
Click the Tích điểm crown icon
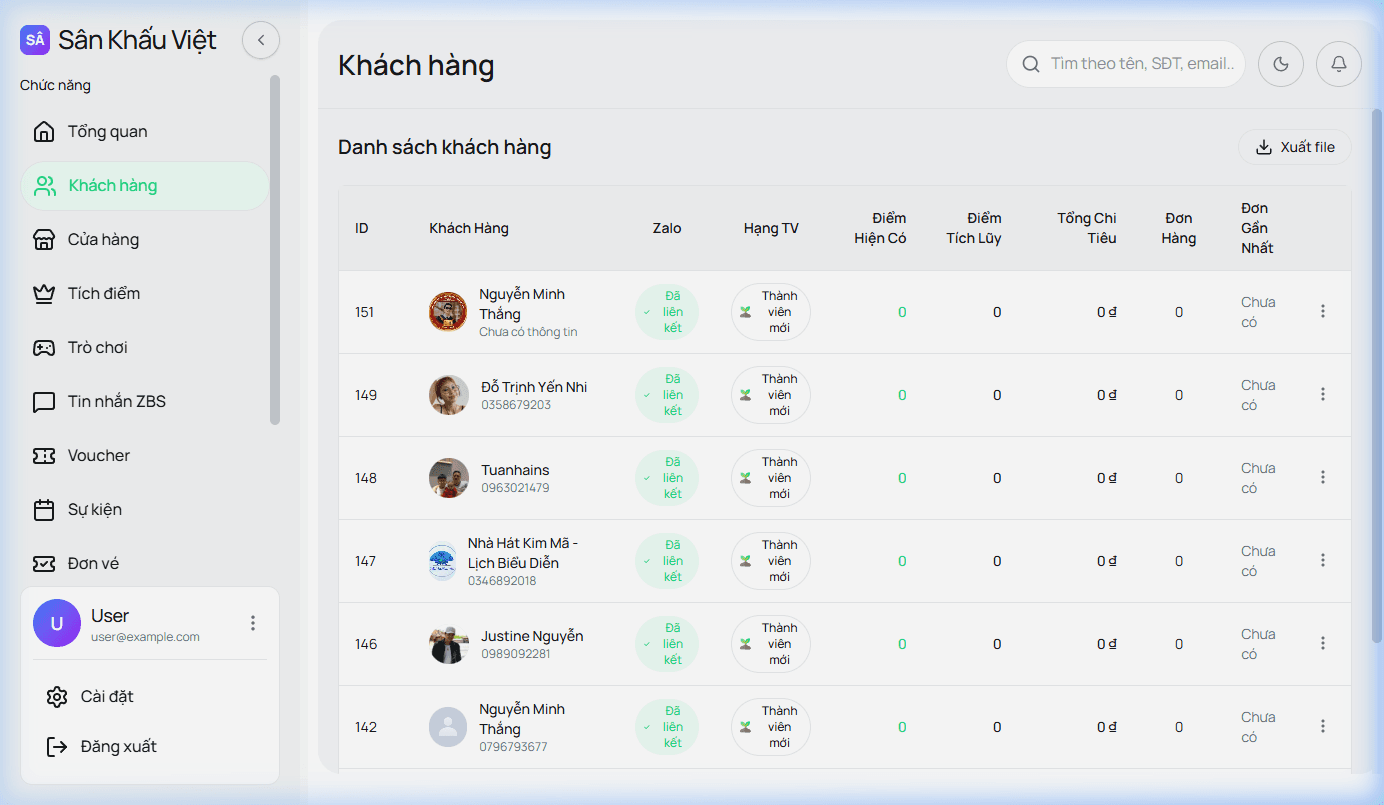(x=44, y=294)
